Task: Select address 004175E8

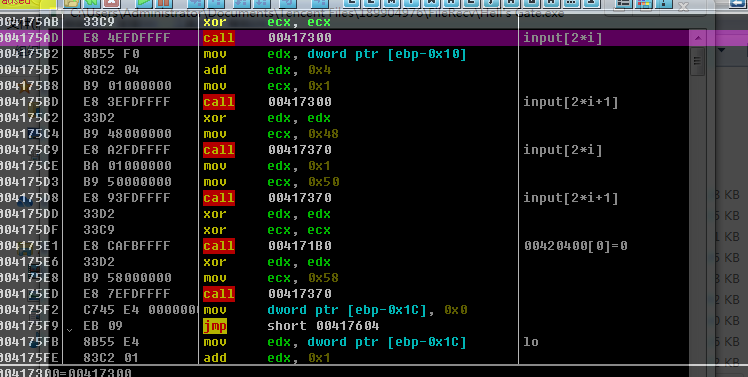Action: 29,278
